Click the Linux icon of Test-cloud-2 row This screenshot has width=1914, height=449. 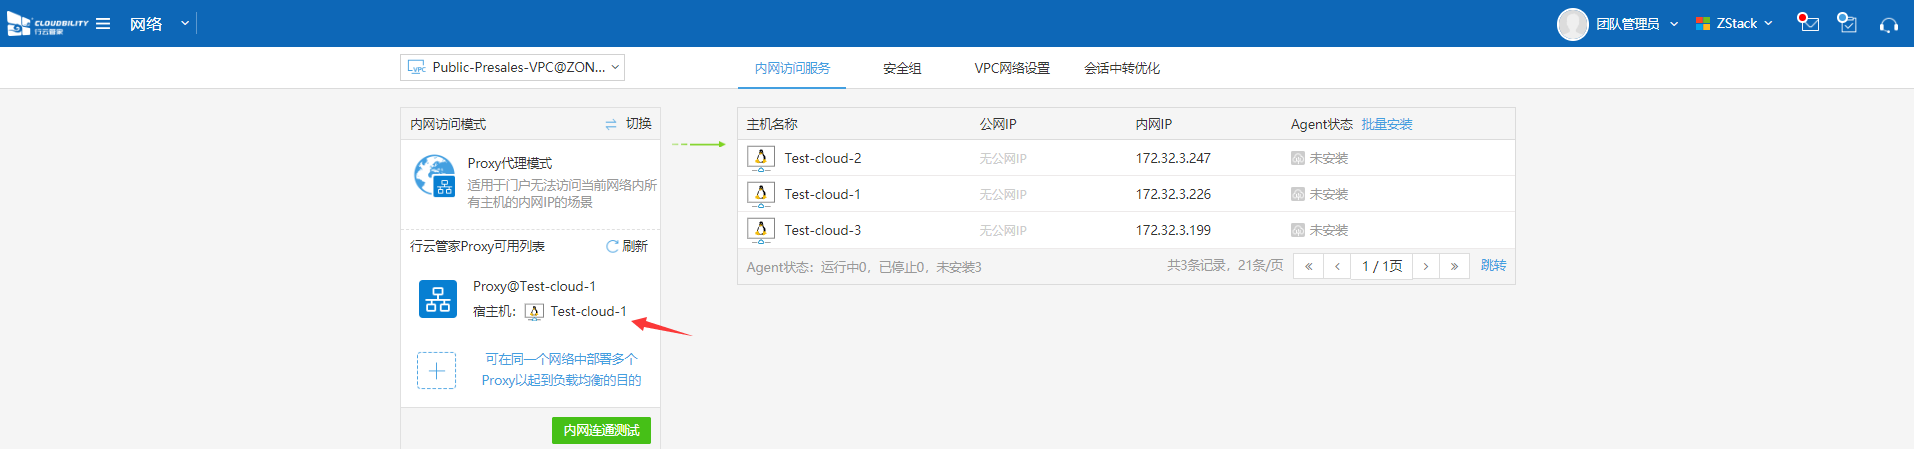click(x=761, y=158)
